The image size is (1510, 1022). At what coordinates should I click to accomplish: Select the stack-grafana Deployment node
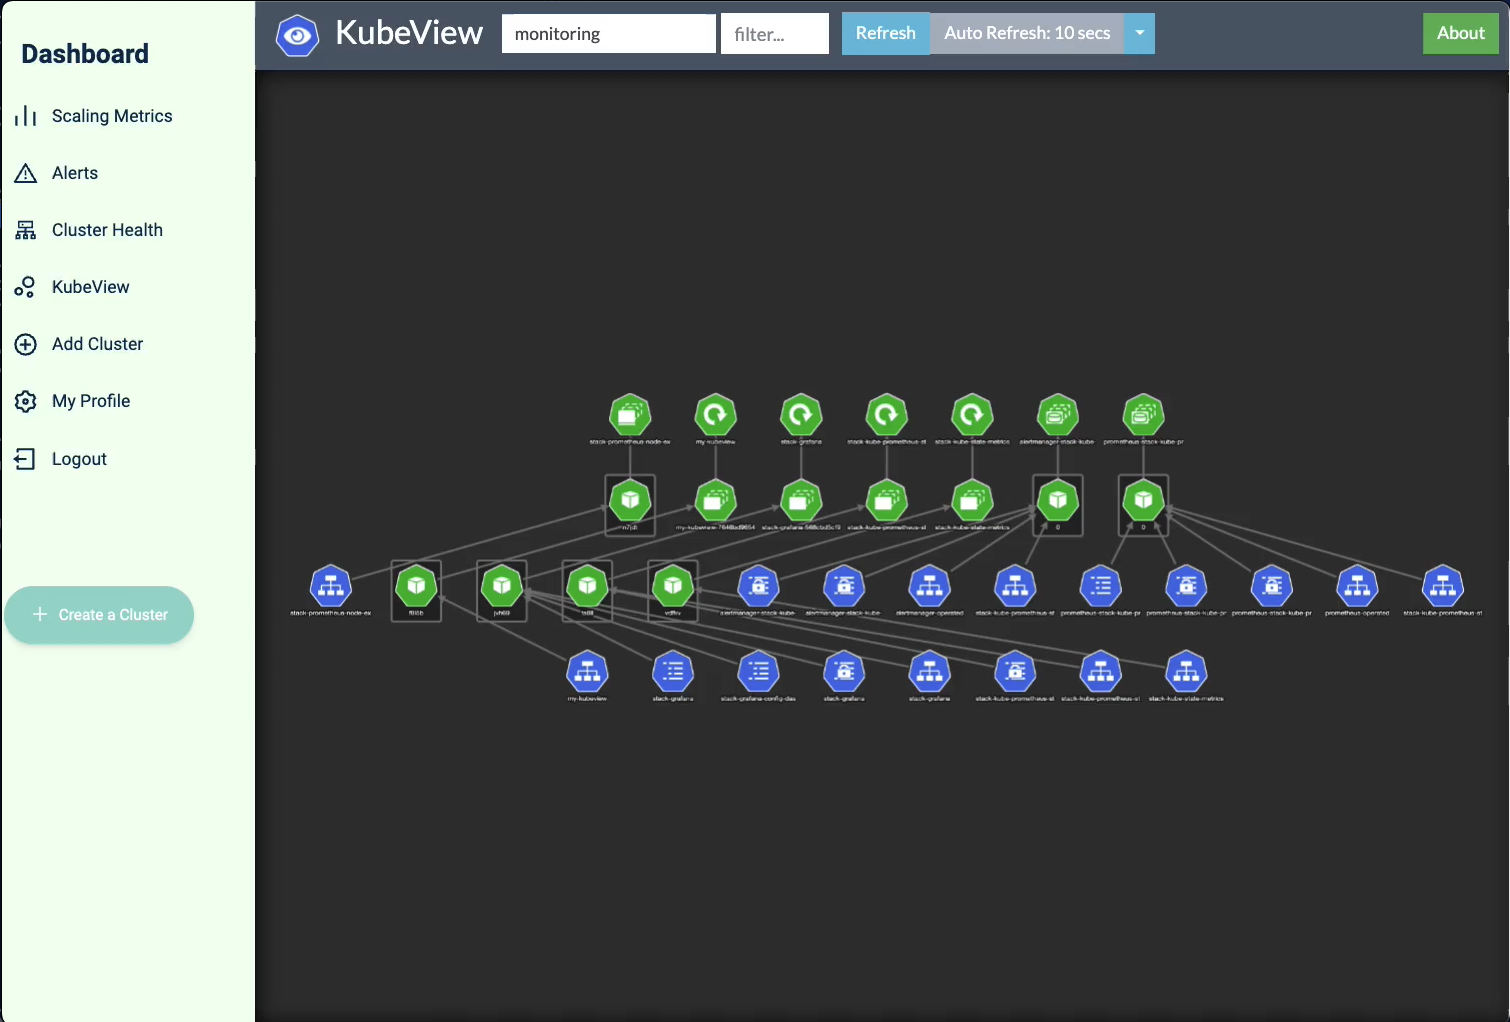click(x=801, y=415)
